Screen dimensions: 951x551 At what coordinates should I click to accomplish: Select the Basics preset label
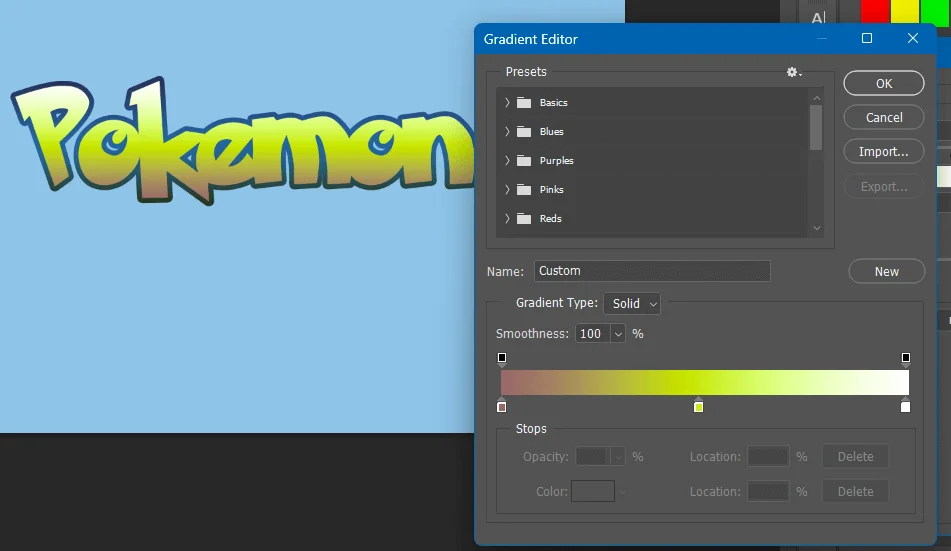[554, 103]
